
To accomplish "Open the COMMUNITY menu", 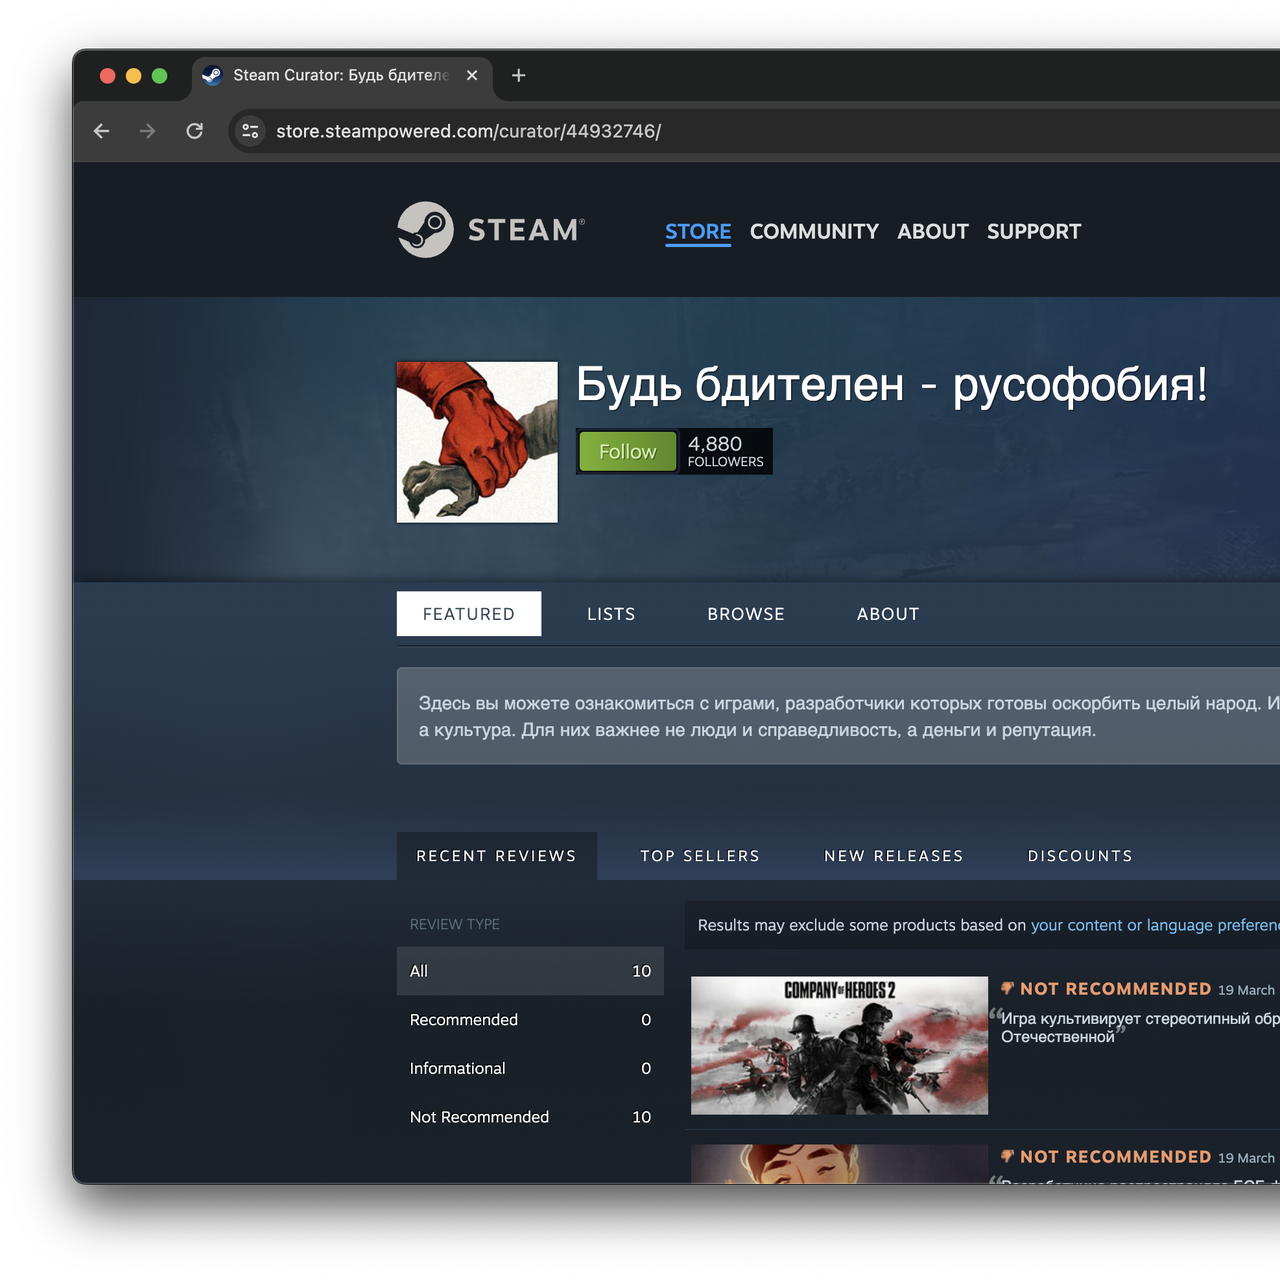I will pyautogui.click(x=814, y=231).
